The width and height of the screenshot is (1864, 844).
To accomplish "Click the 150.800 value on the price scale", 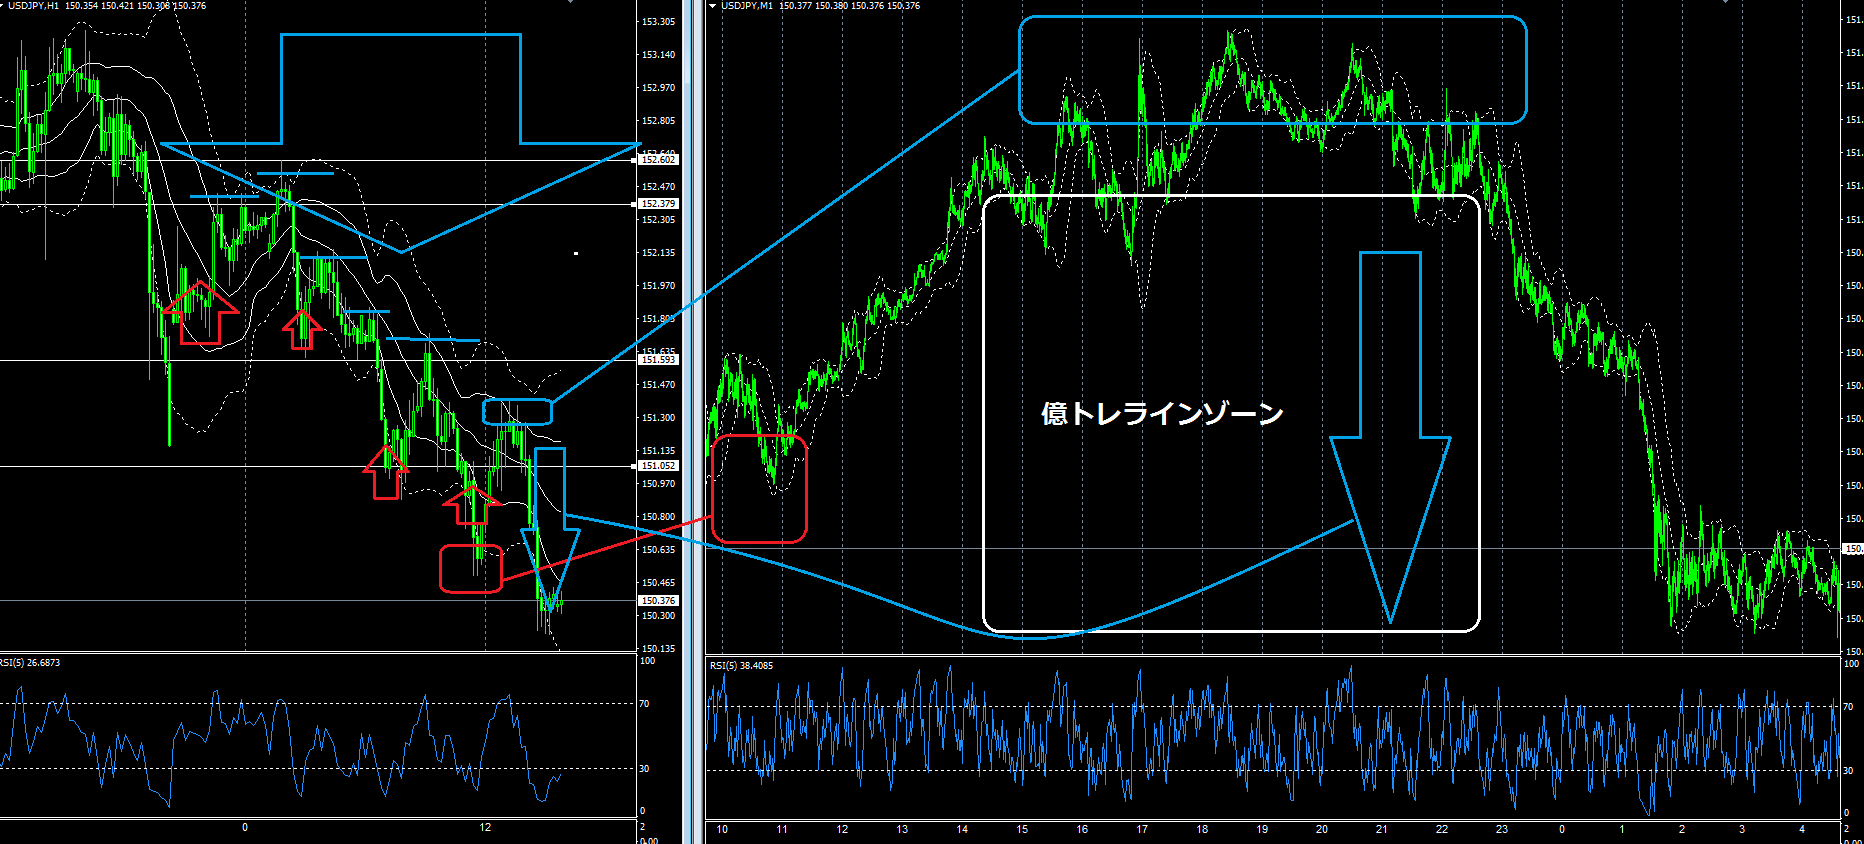I will (658, 517).
